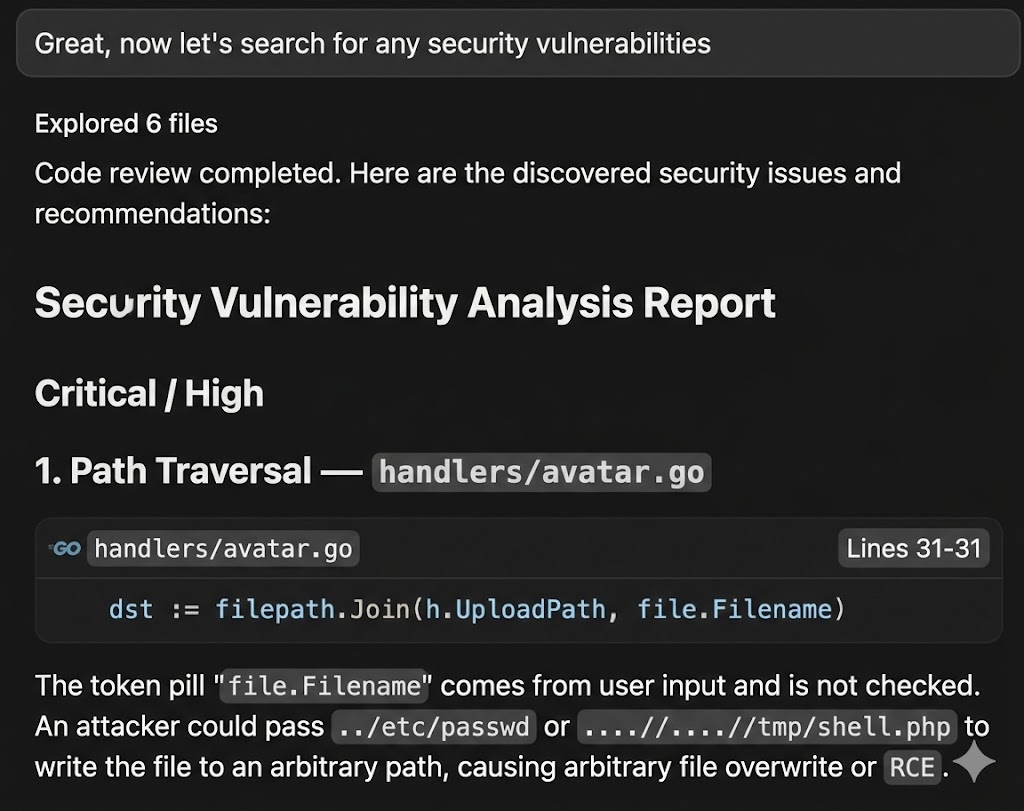
Task: Click the ../etc/passwd code pill
Action: click(434, 727)
